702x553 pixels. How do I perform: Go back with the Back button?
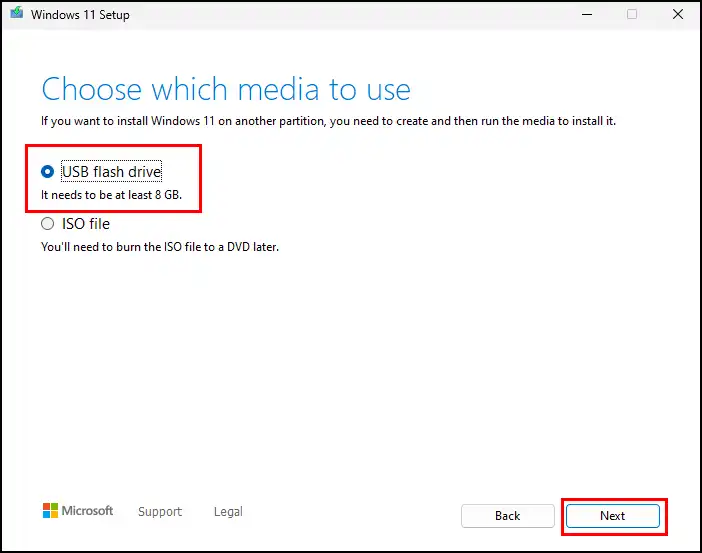tap(508, 516)
